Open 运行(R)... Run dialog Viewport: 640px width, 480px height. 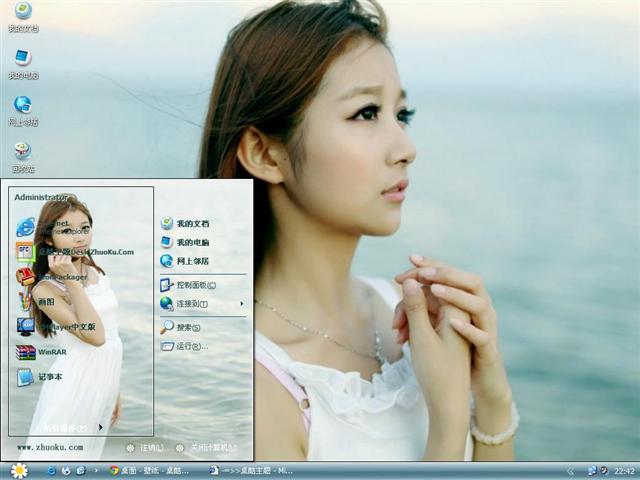click(184, 346)
